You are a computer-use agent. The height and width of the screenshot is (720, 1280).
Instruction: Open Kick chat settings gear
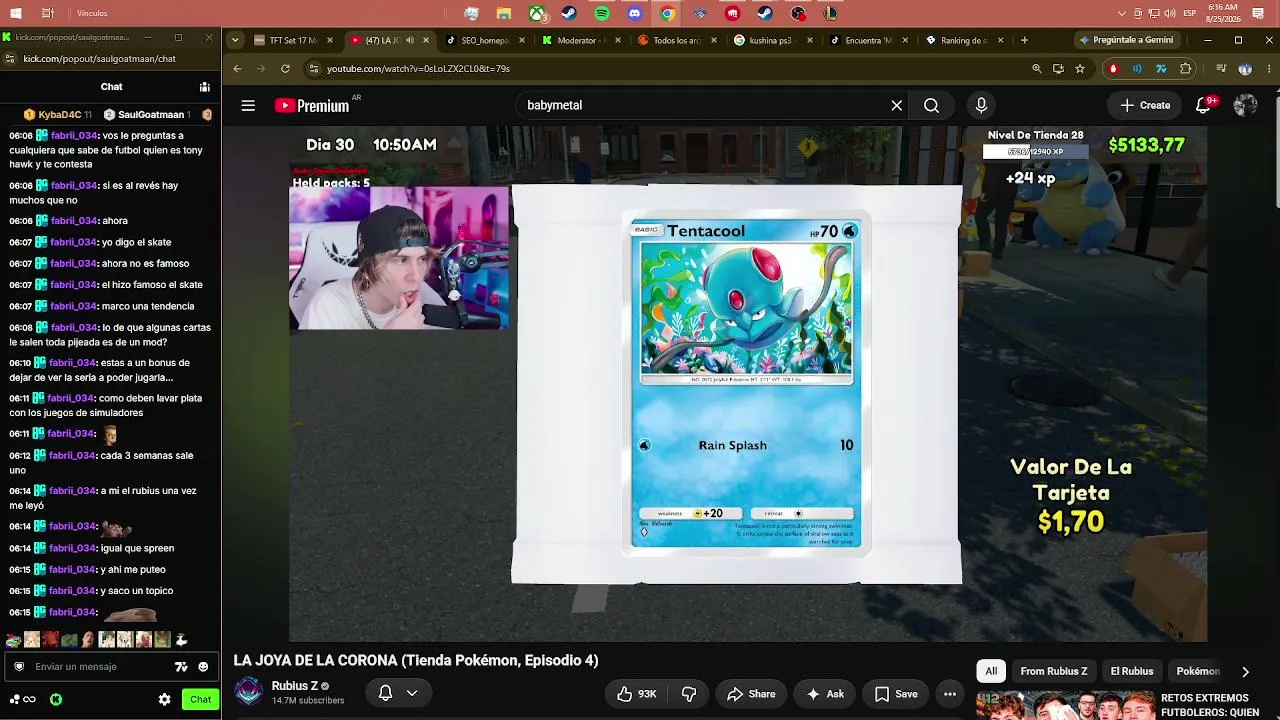pyautogui.click(x=165, y=700)
